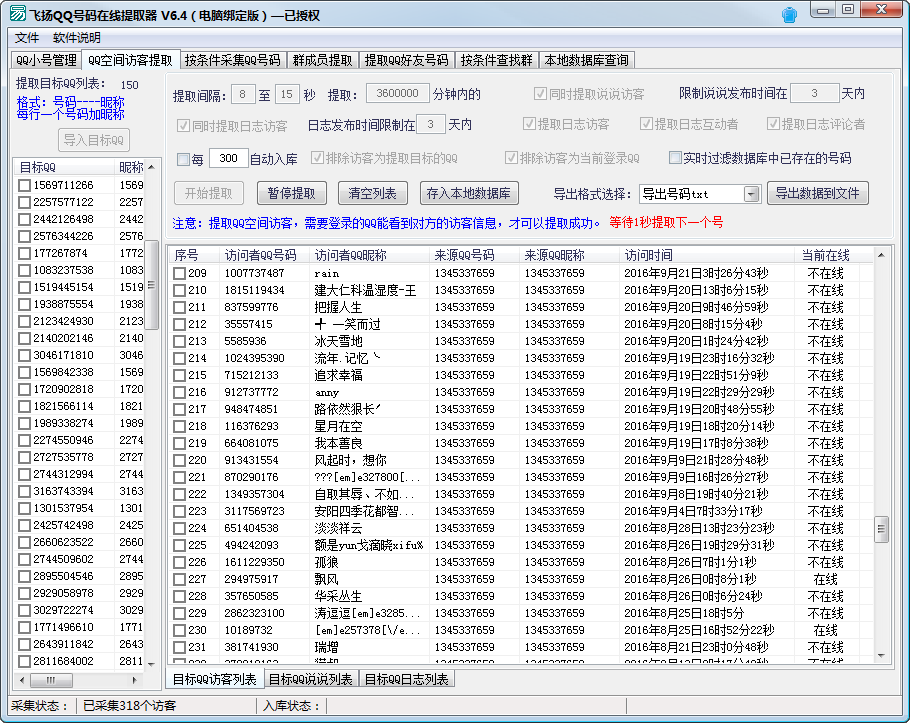Screen dimensions: 910x723
Task: Switch to the 提取QQ好友号码 tab
Action: point(406,60)
